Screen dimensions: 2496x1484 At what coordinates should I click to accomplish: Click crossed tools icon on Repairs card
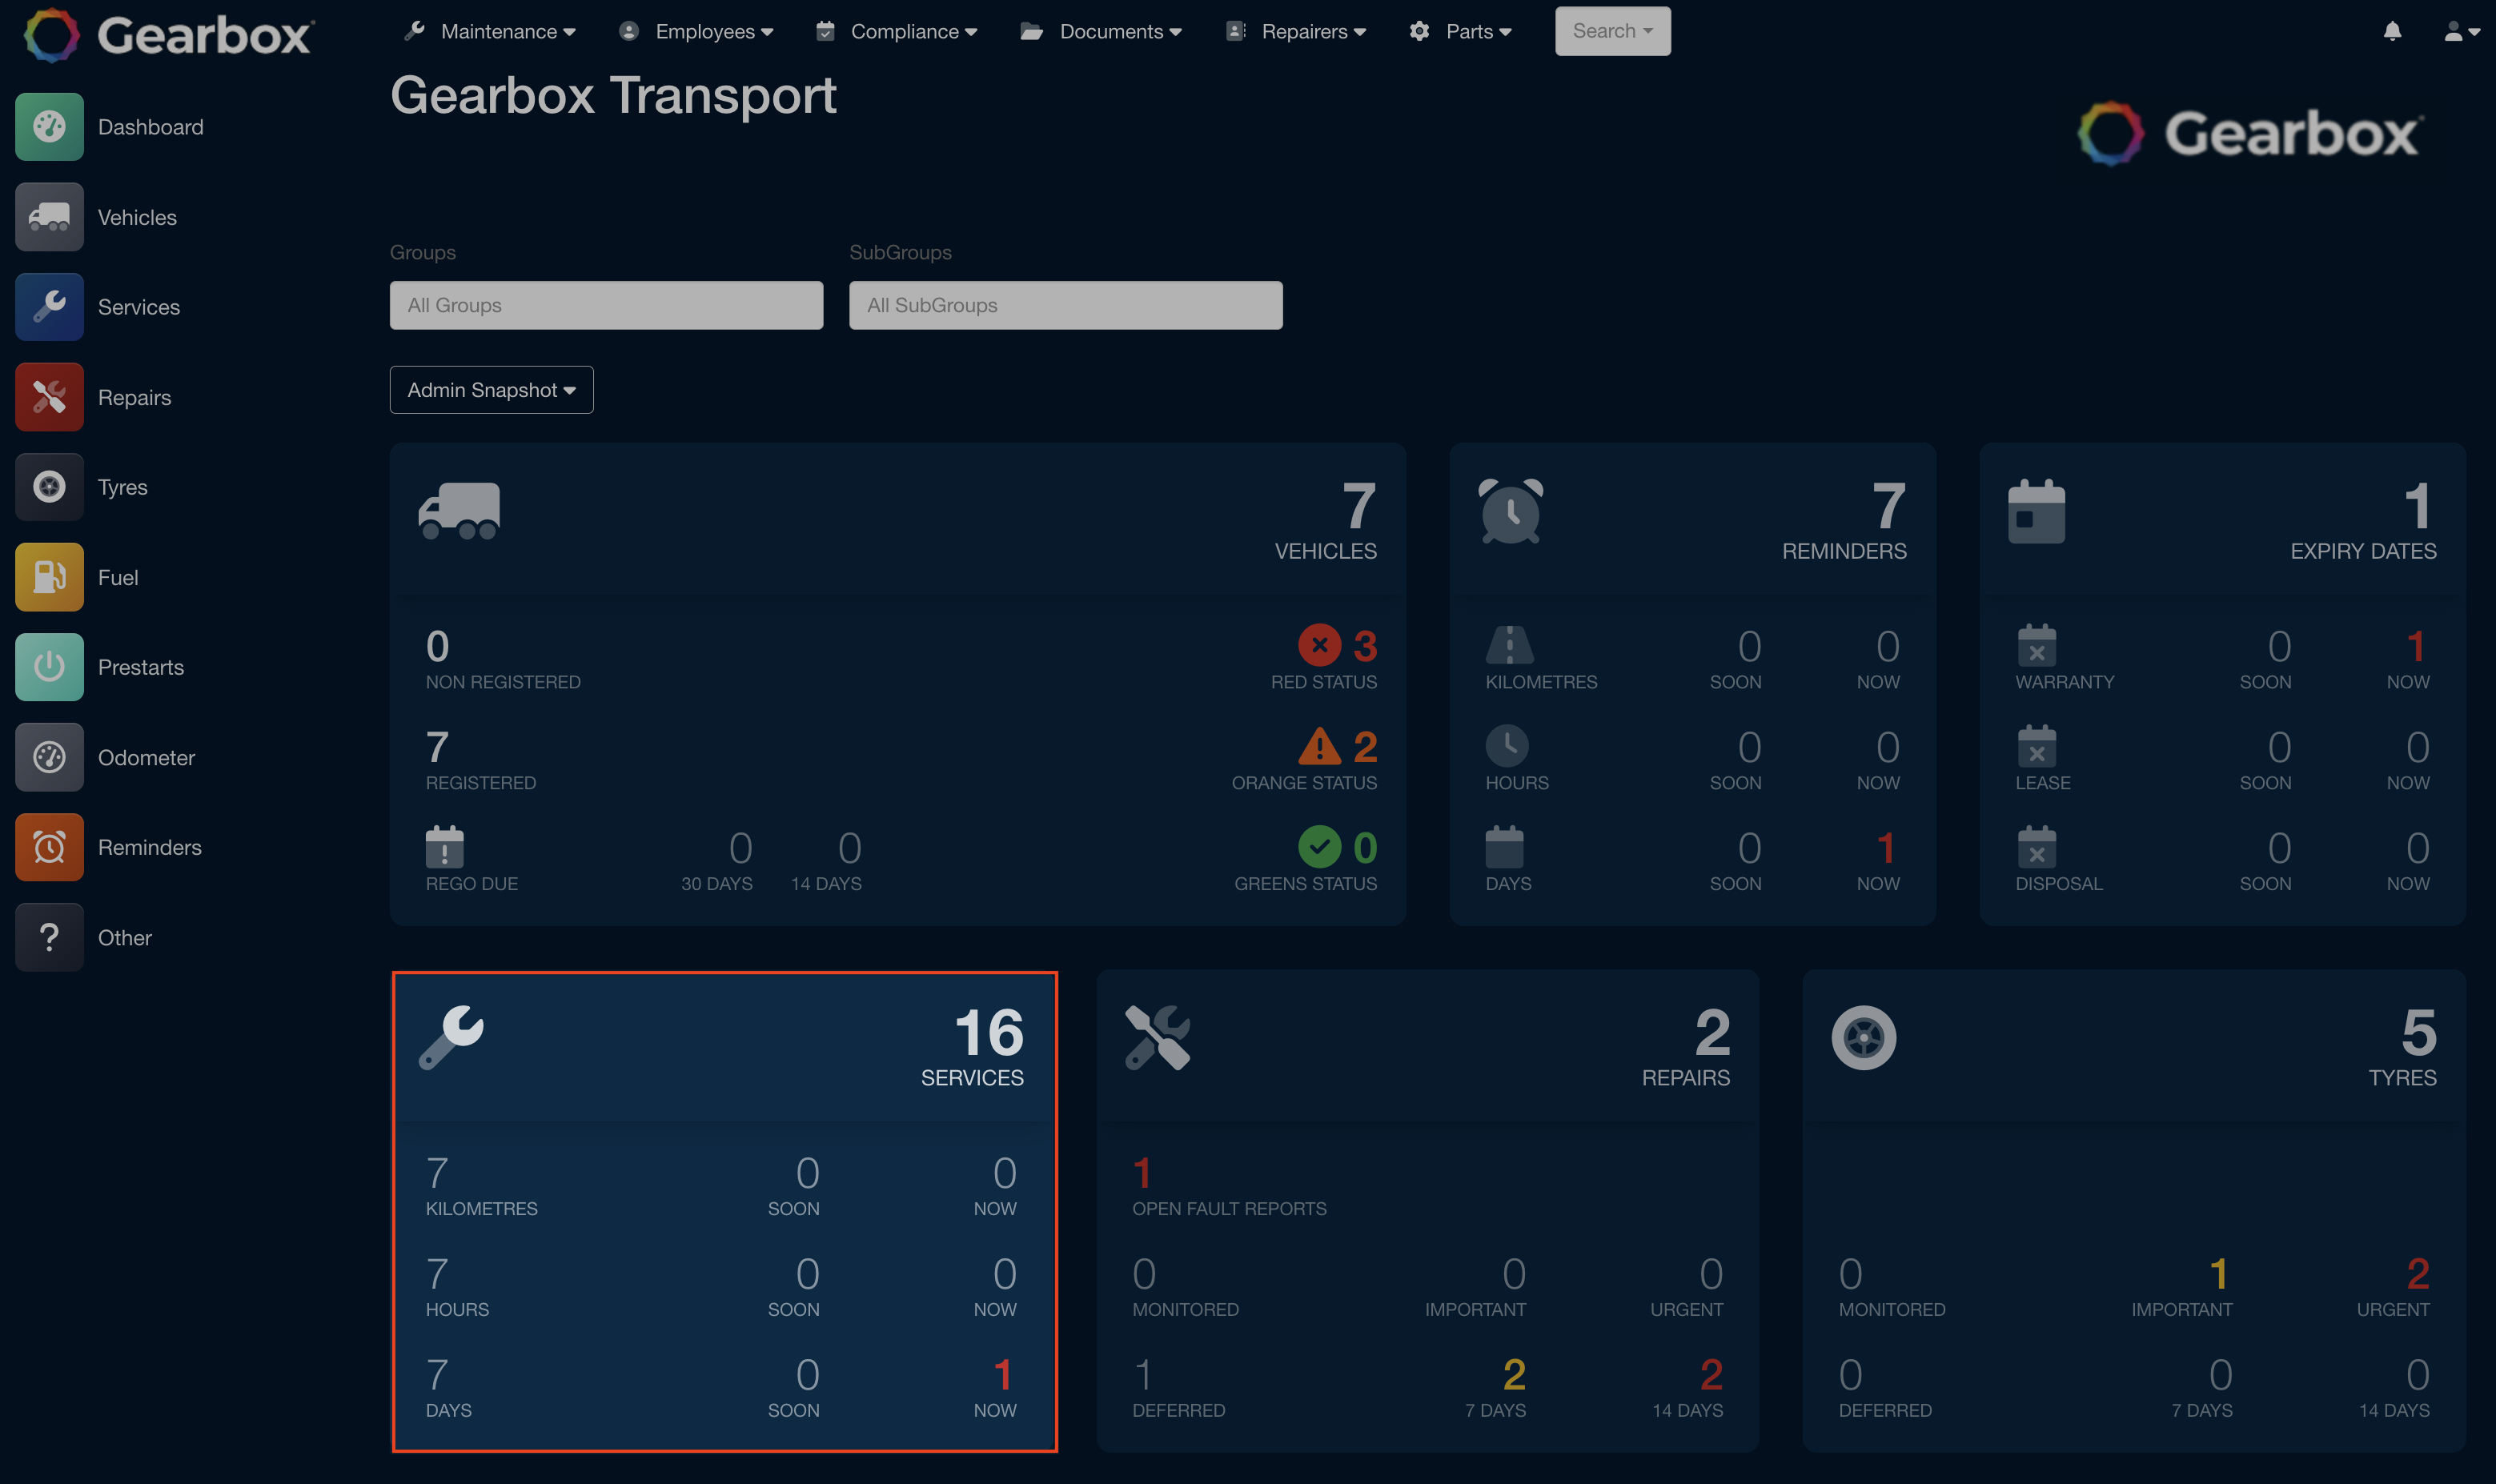click(x=1157, y=1037)
